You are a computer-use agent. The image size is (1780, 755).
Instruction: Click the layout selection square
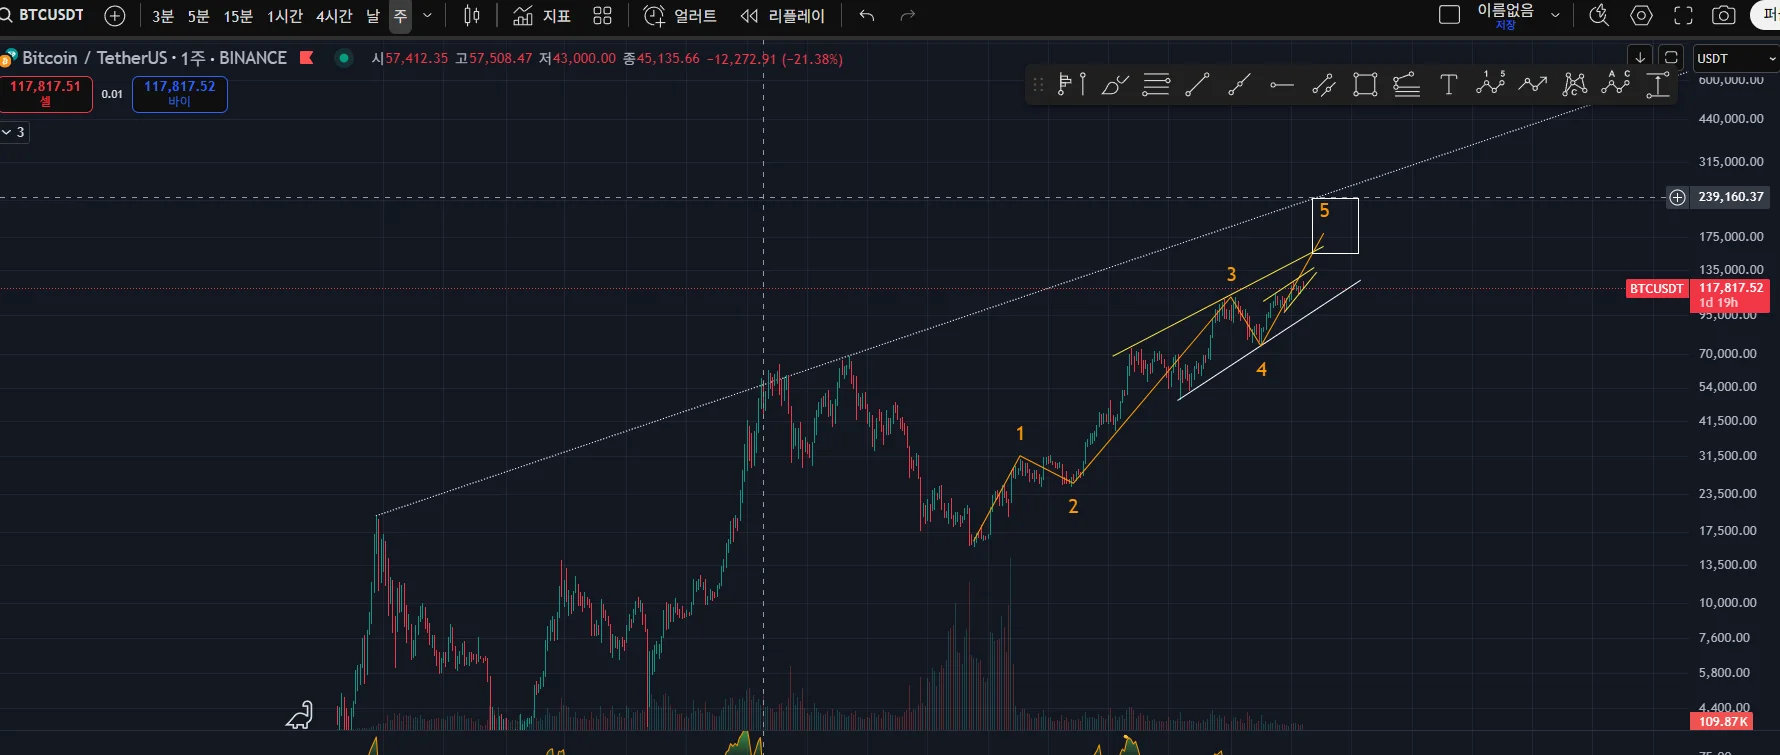1449,15
